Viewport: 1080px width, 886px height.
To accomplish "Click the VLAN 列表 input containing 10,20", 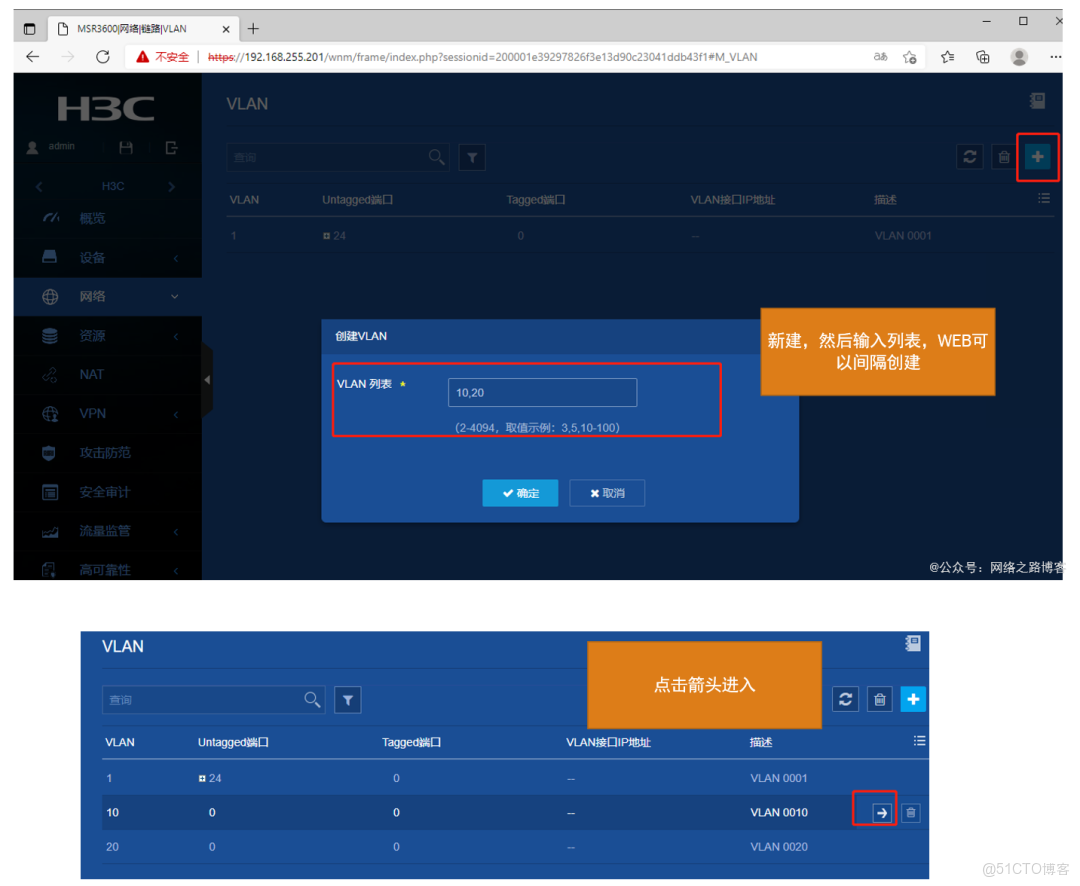I will coord(542,392).
